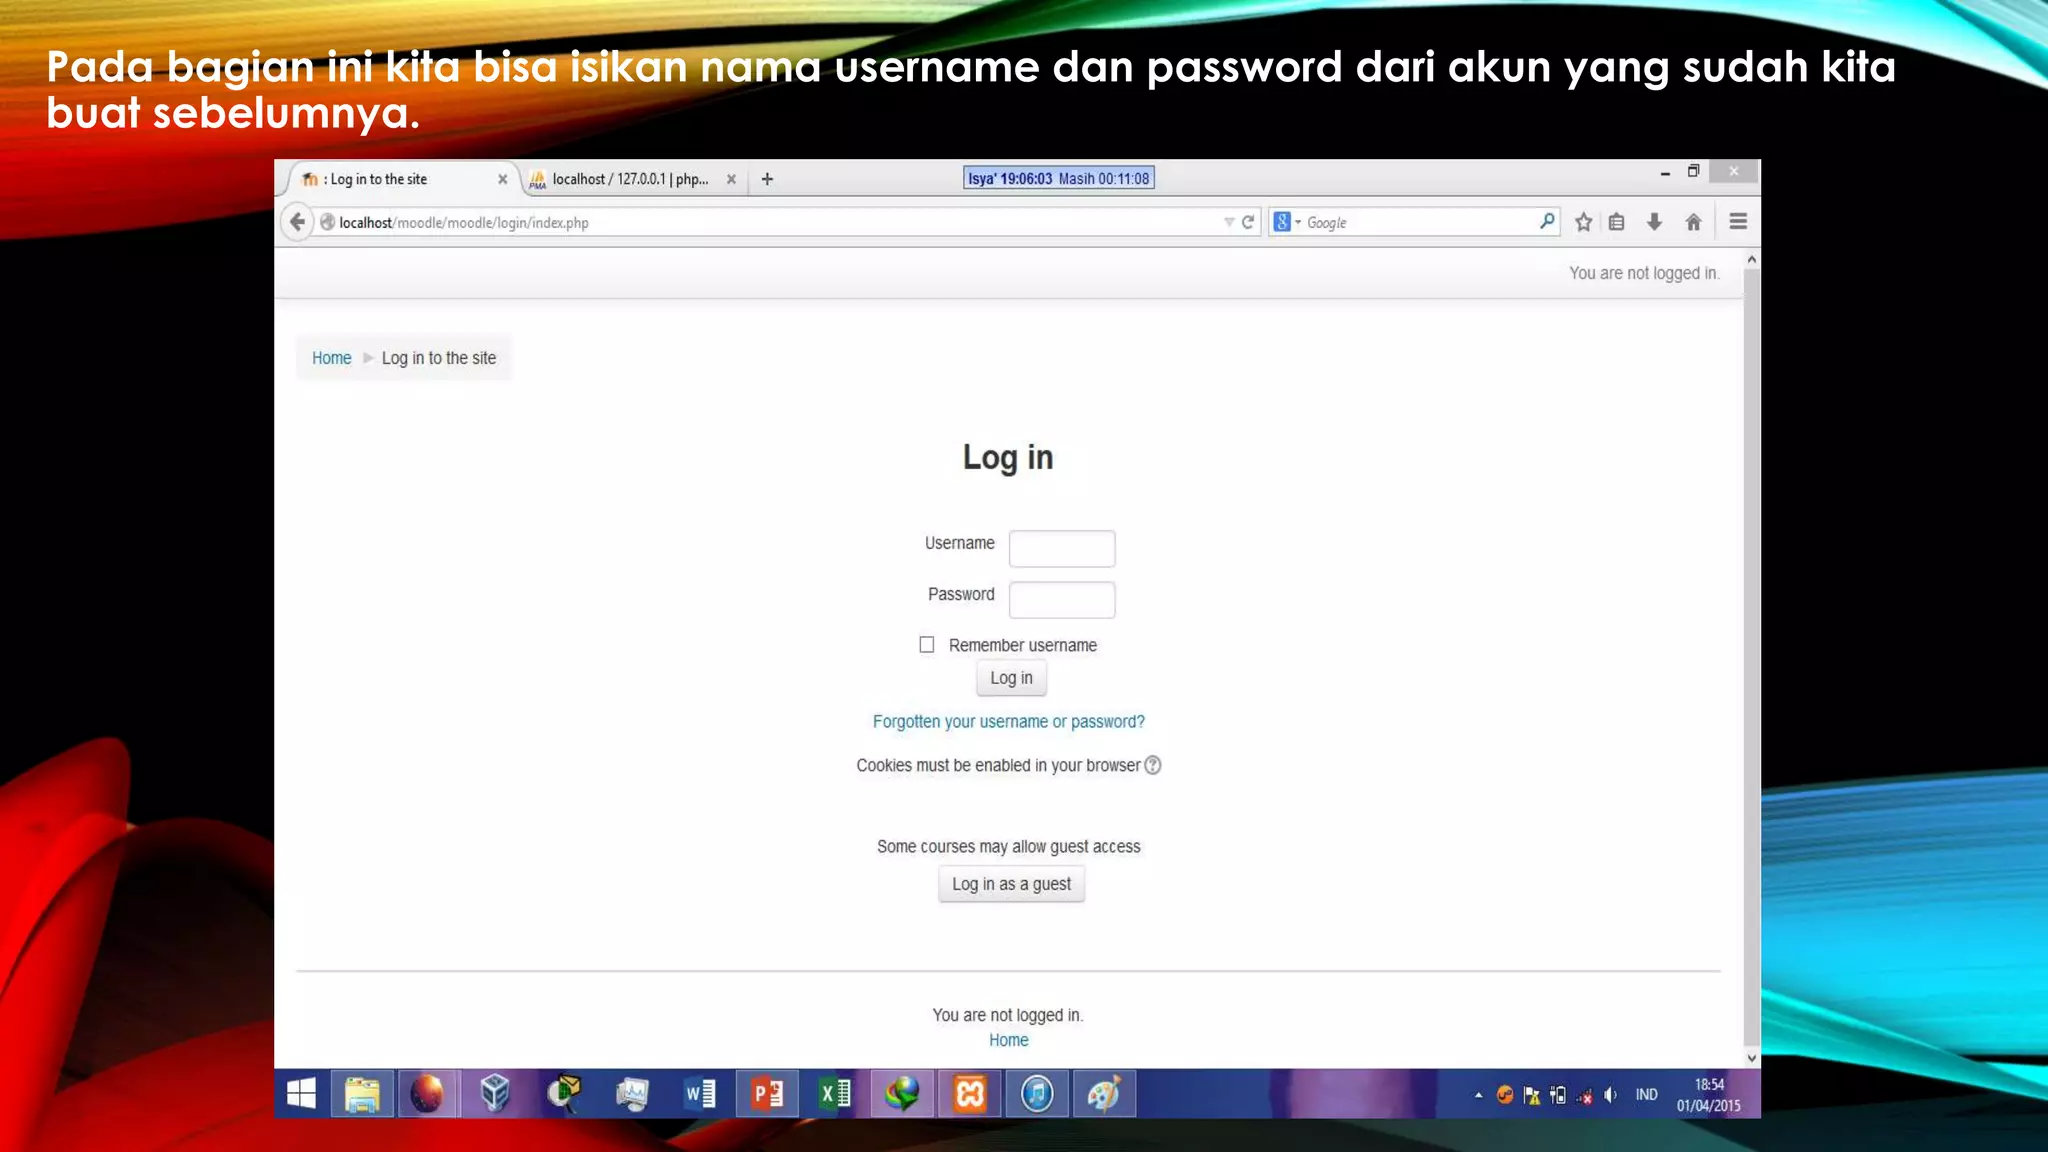Screen dimensions: 2048x1152
Task: Click the search magnifier icon in Google box
Action: (x=1547, y=221)
